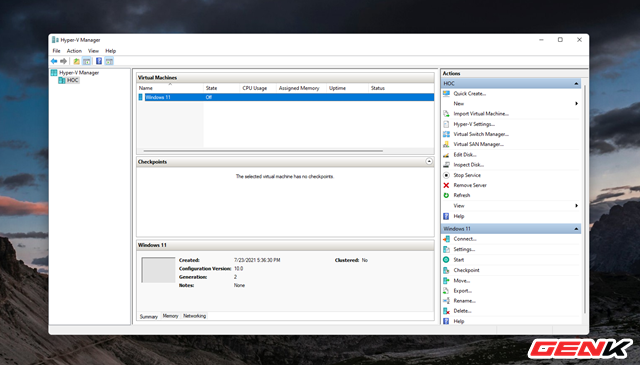Click the green Start power icon
Screen dimensions: 640x365
(446, 260)
